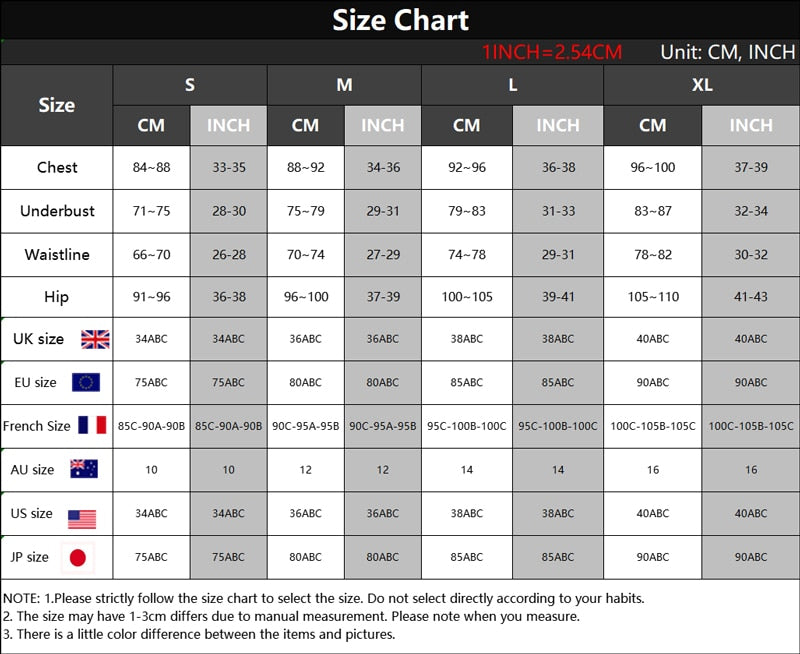Screen dimensions: 800x654
Task: Click the Waistline row label
Action: tap(57, 254)
